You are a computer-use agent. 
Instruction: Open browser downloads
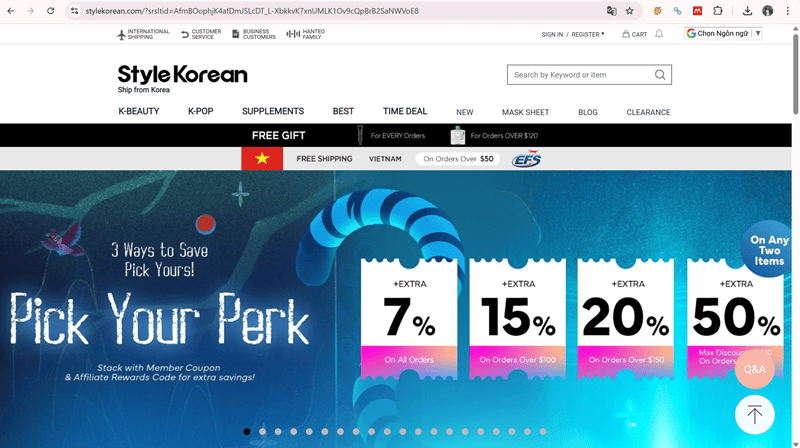tap(747, 11)
